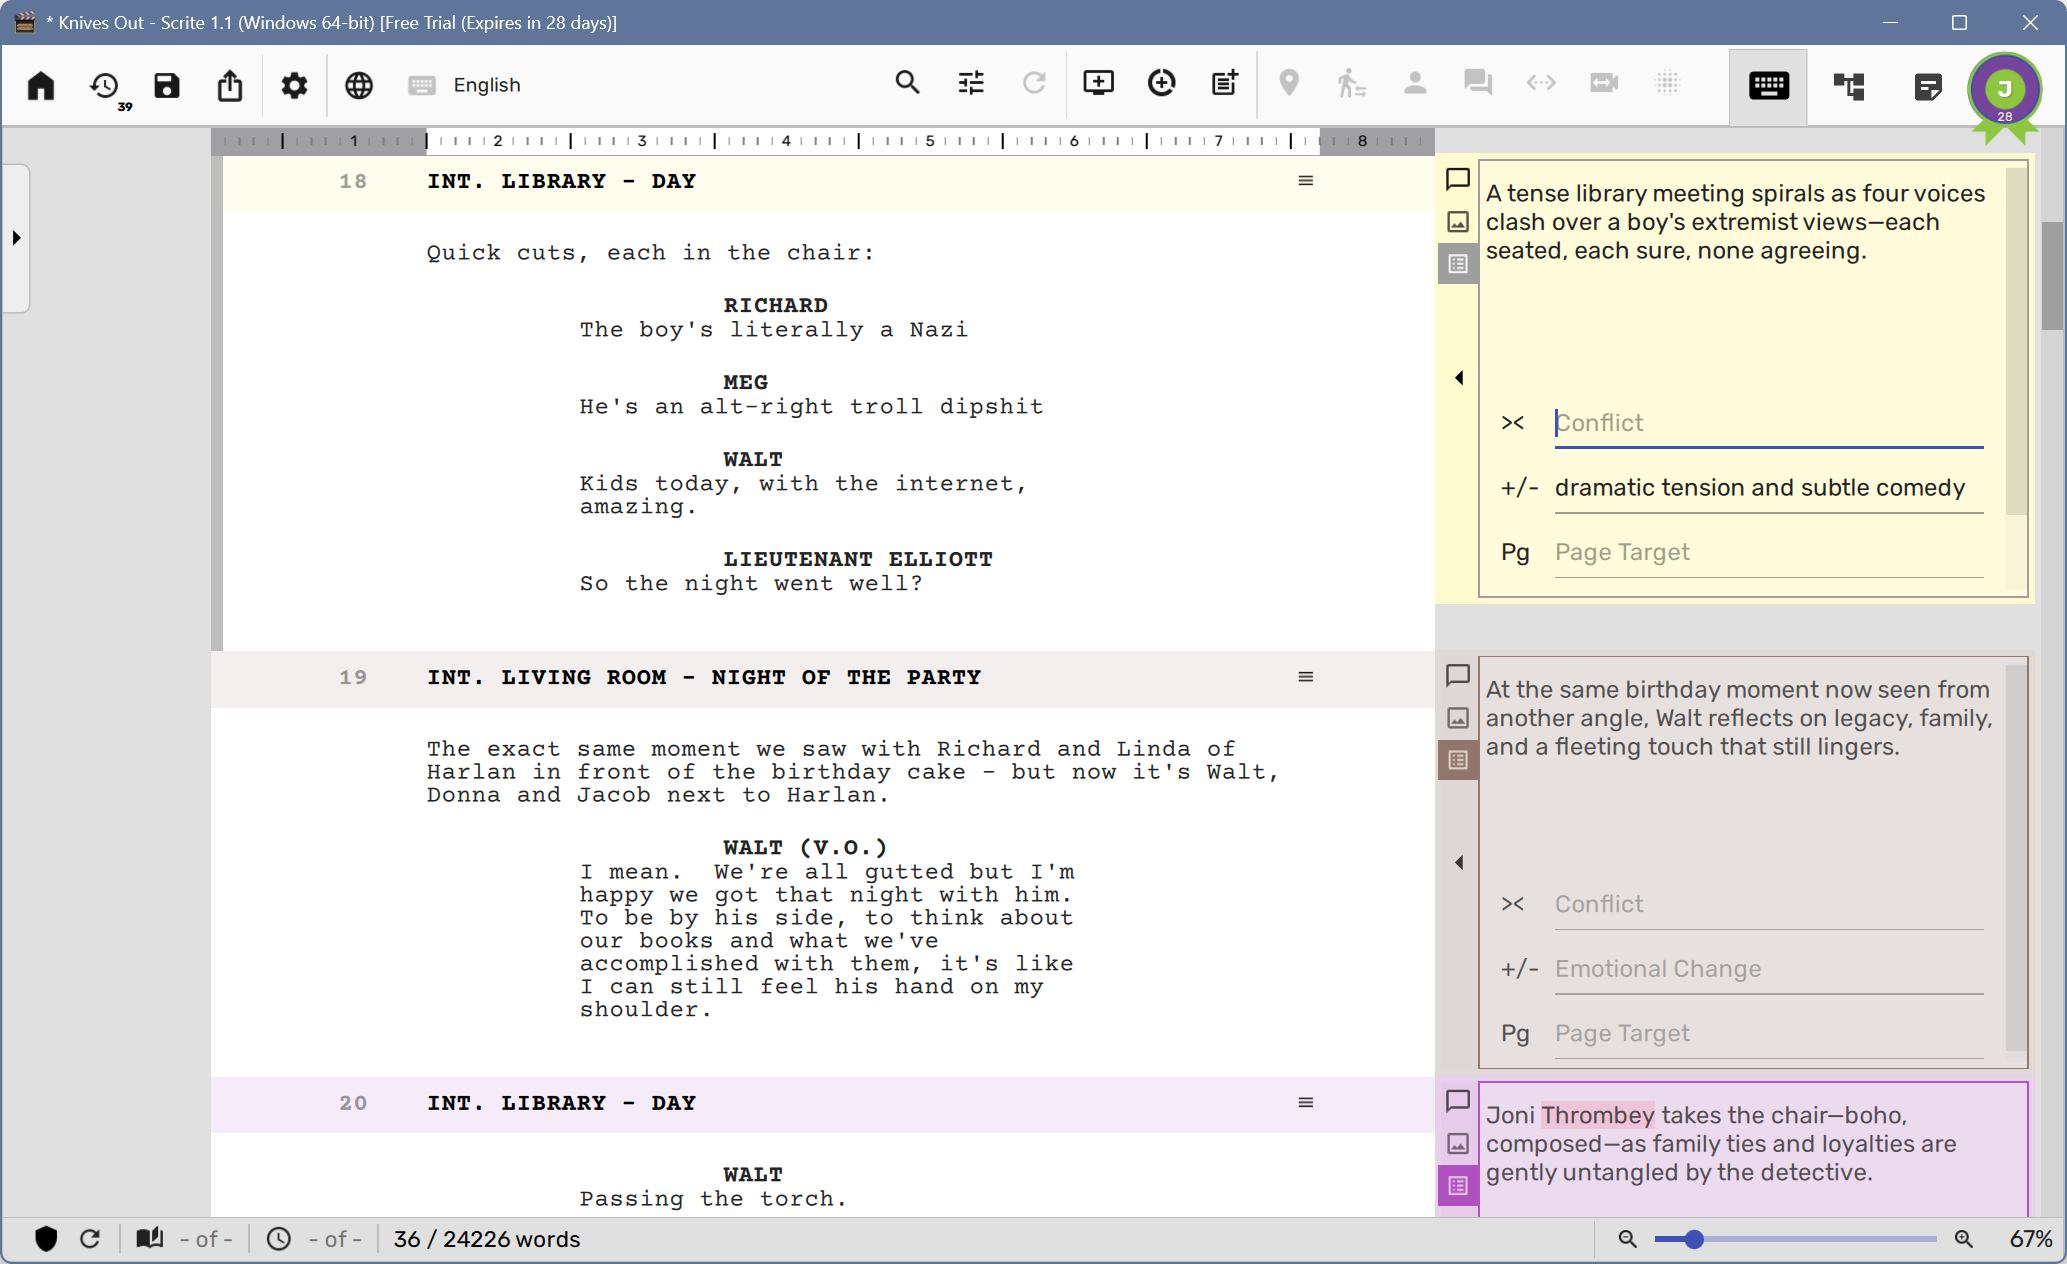
Task: Click the zoom out magnifier
Action: (1628, 1239)
